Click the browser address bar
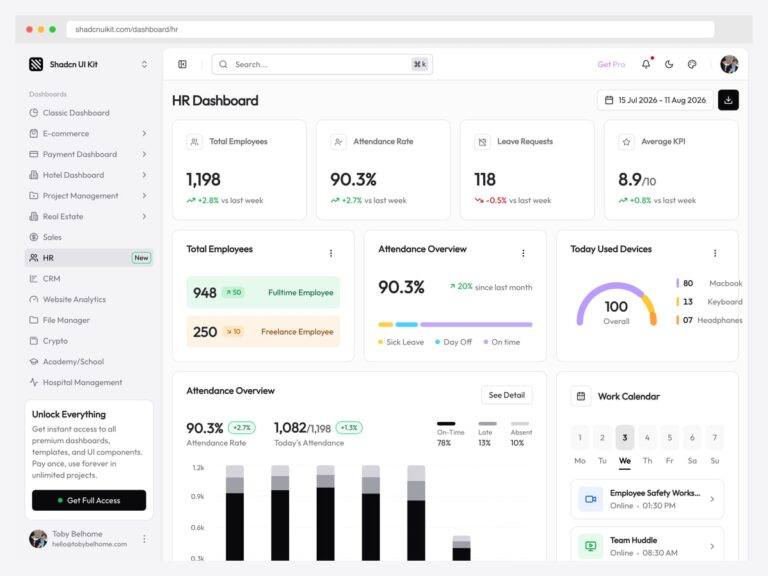The width and height of the screenshot is (768, 576). [x=390, y=29]
